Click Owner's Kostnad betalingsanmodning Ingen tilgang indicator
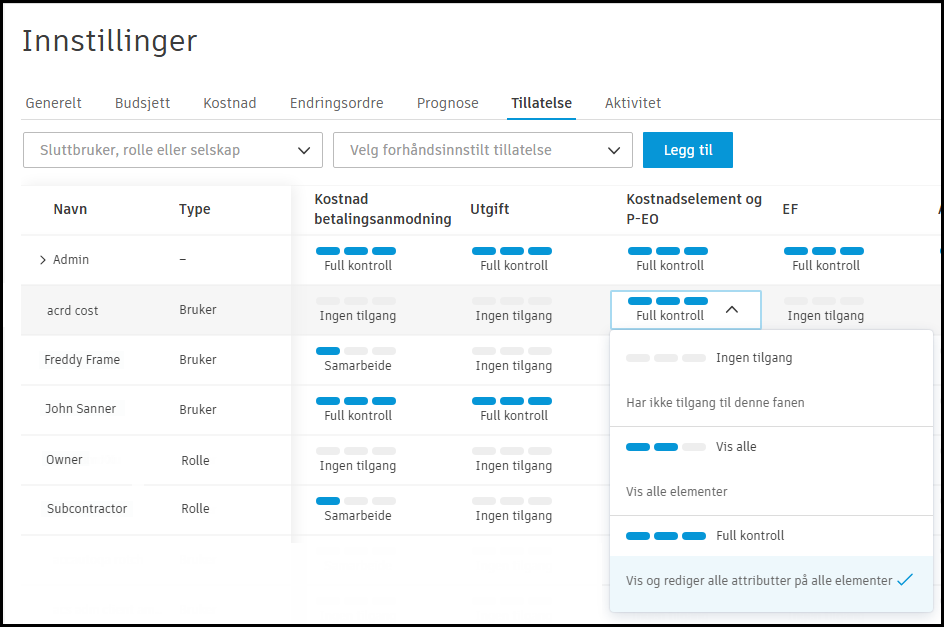 356,458
